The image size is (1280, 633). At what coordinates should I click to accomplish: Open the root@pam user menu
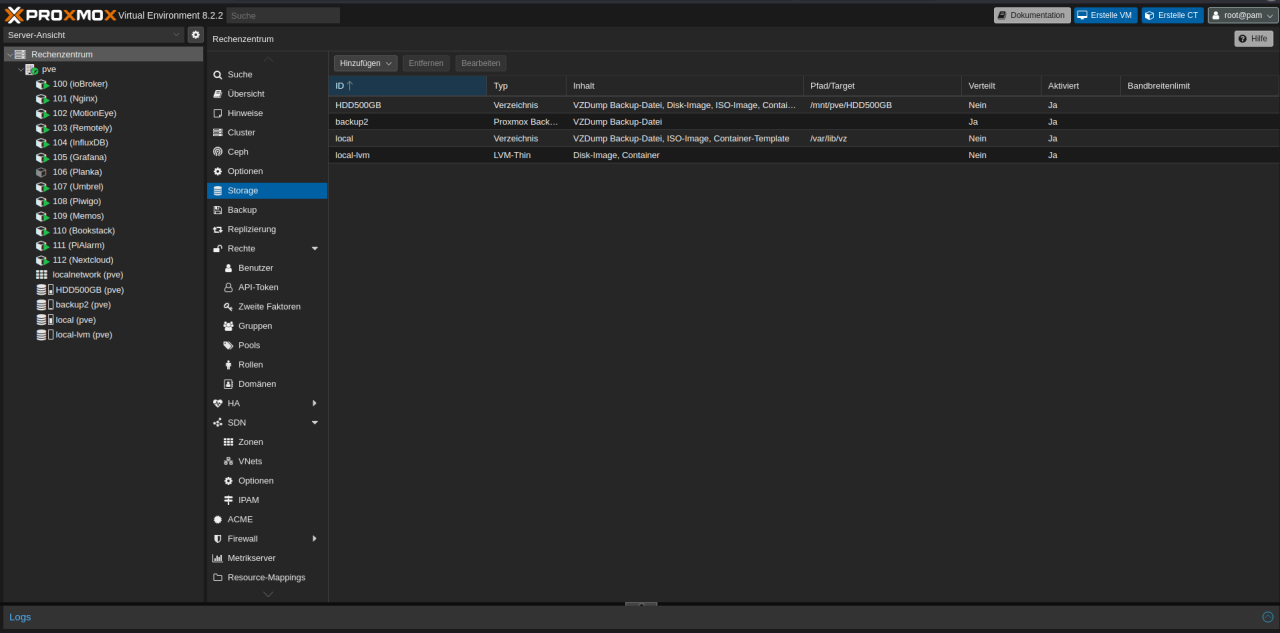pos(1243,15)
